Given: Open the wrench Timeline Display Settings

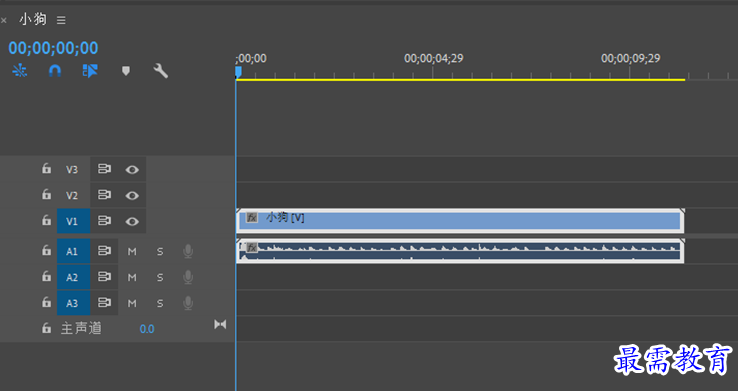Looking at the screenshot, I should 160,71.
